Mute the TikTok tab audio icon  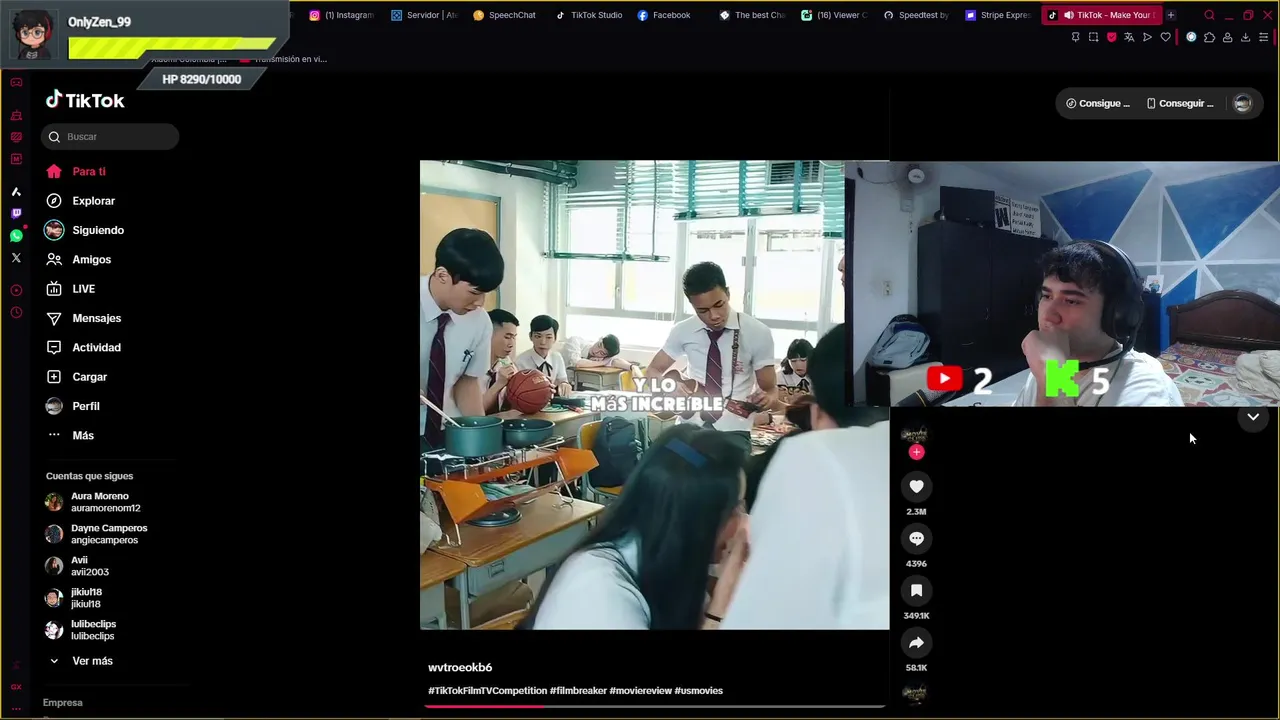[x=1069, y=15]
